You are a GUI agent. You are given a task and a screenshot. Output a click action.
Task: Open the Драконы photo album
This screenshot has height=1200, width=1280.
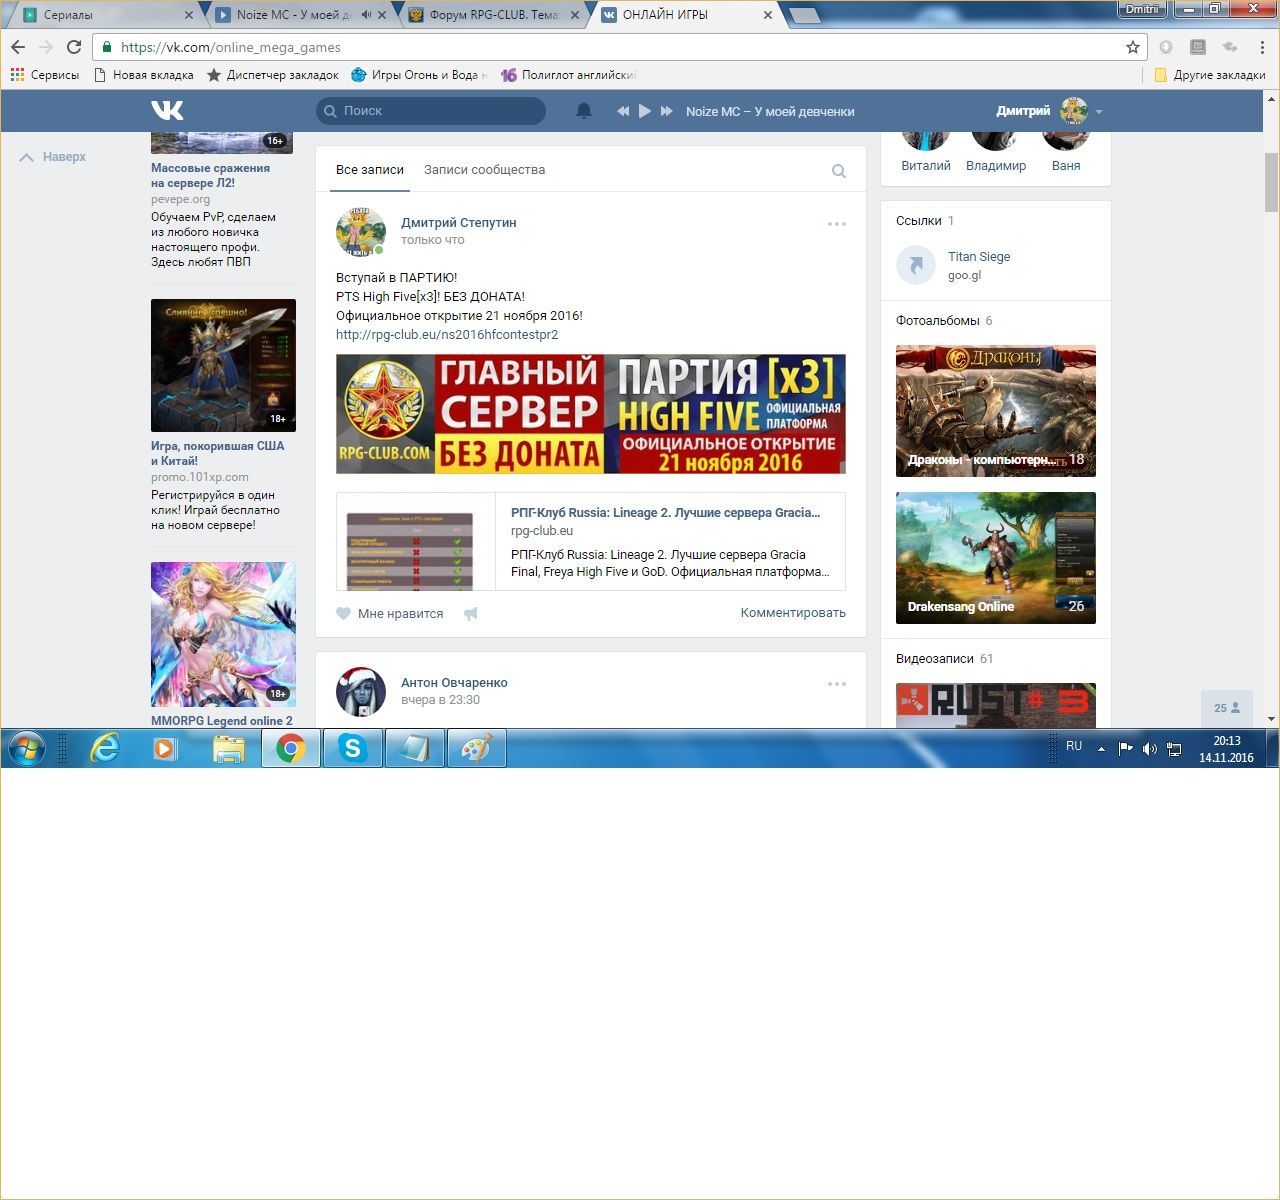tap(996, 411)
